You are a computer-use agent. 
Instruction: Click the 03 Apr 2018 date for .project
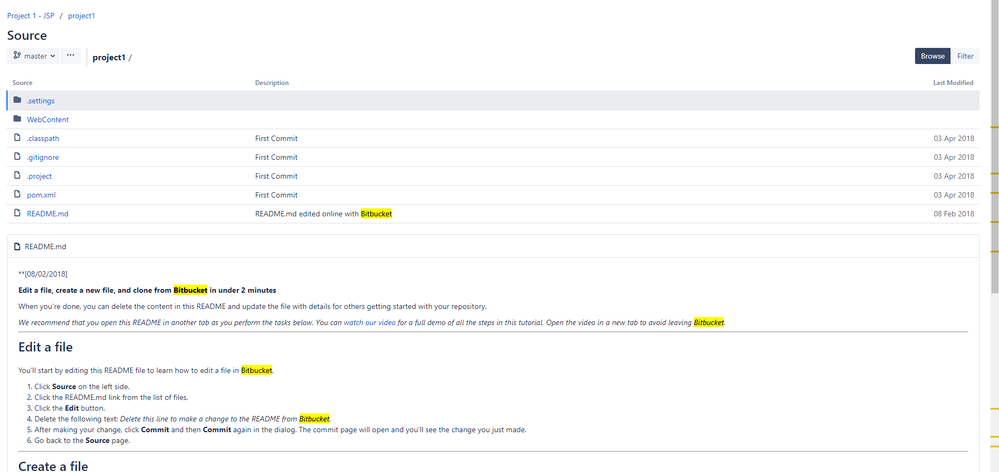[954, 176]
